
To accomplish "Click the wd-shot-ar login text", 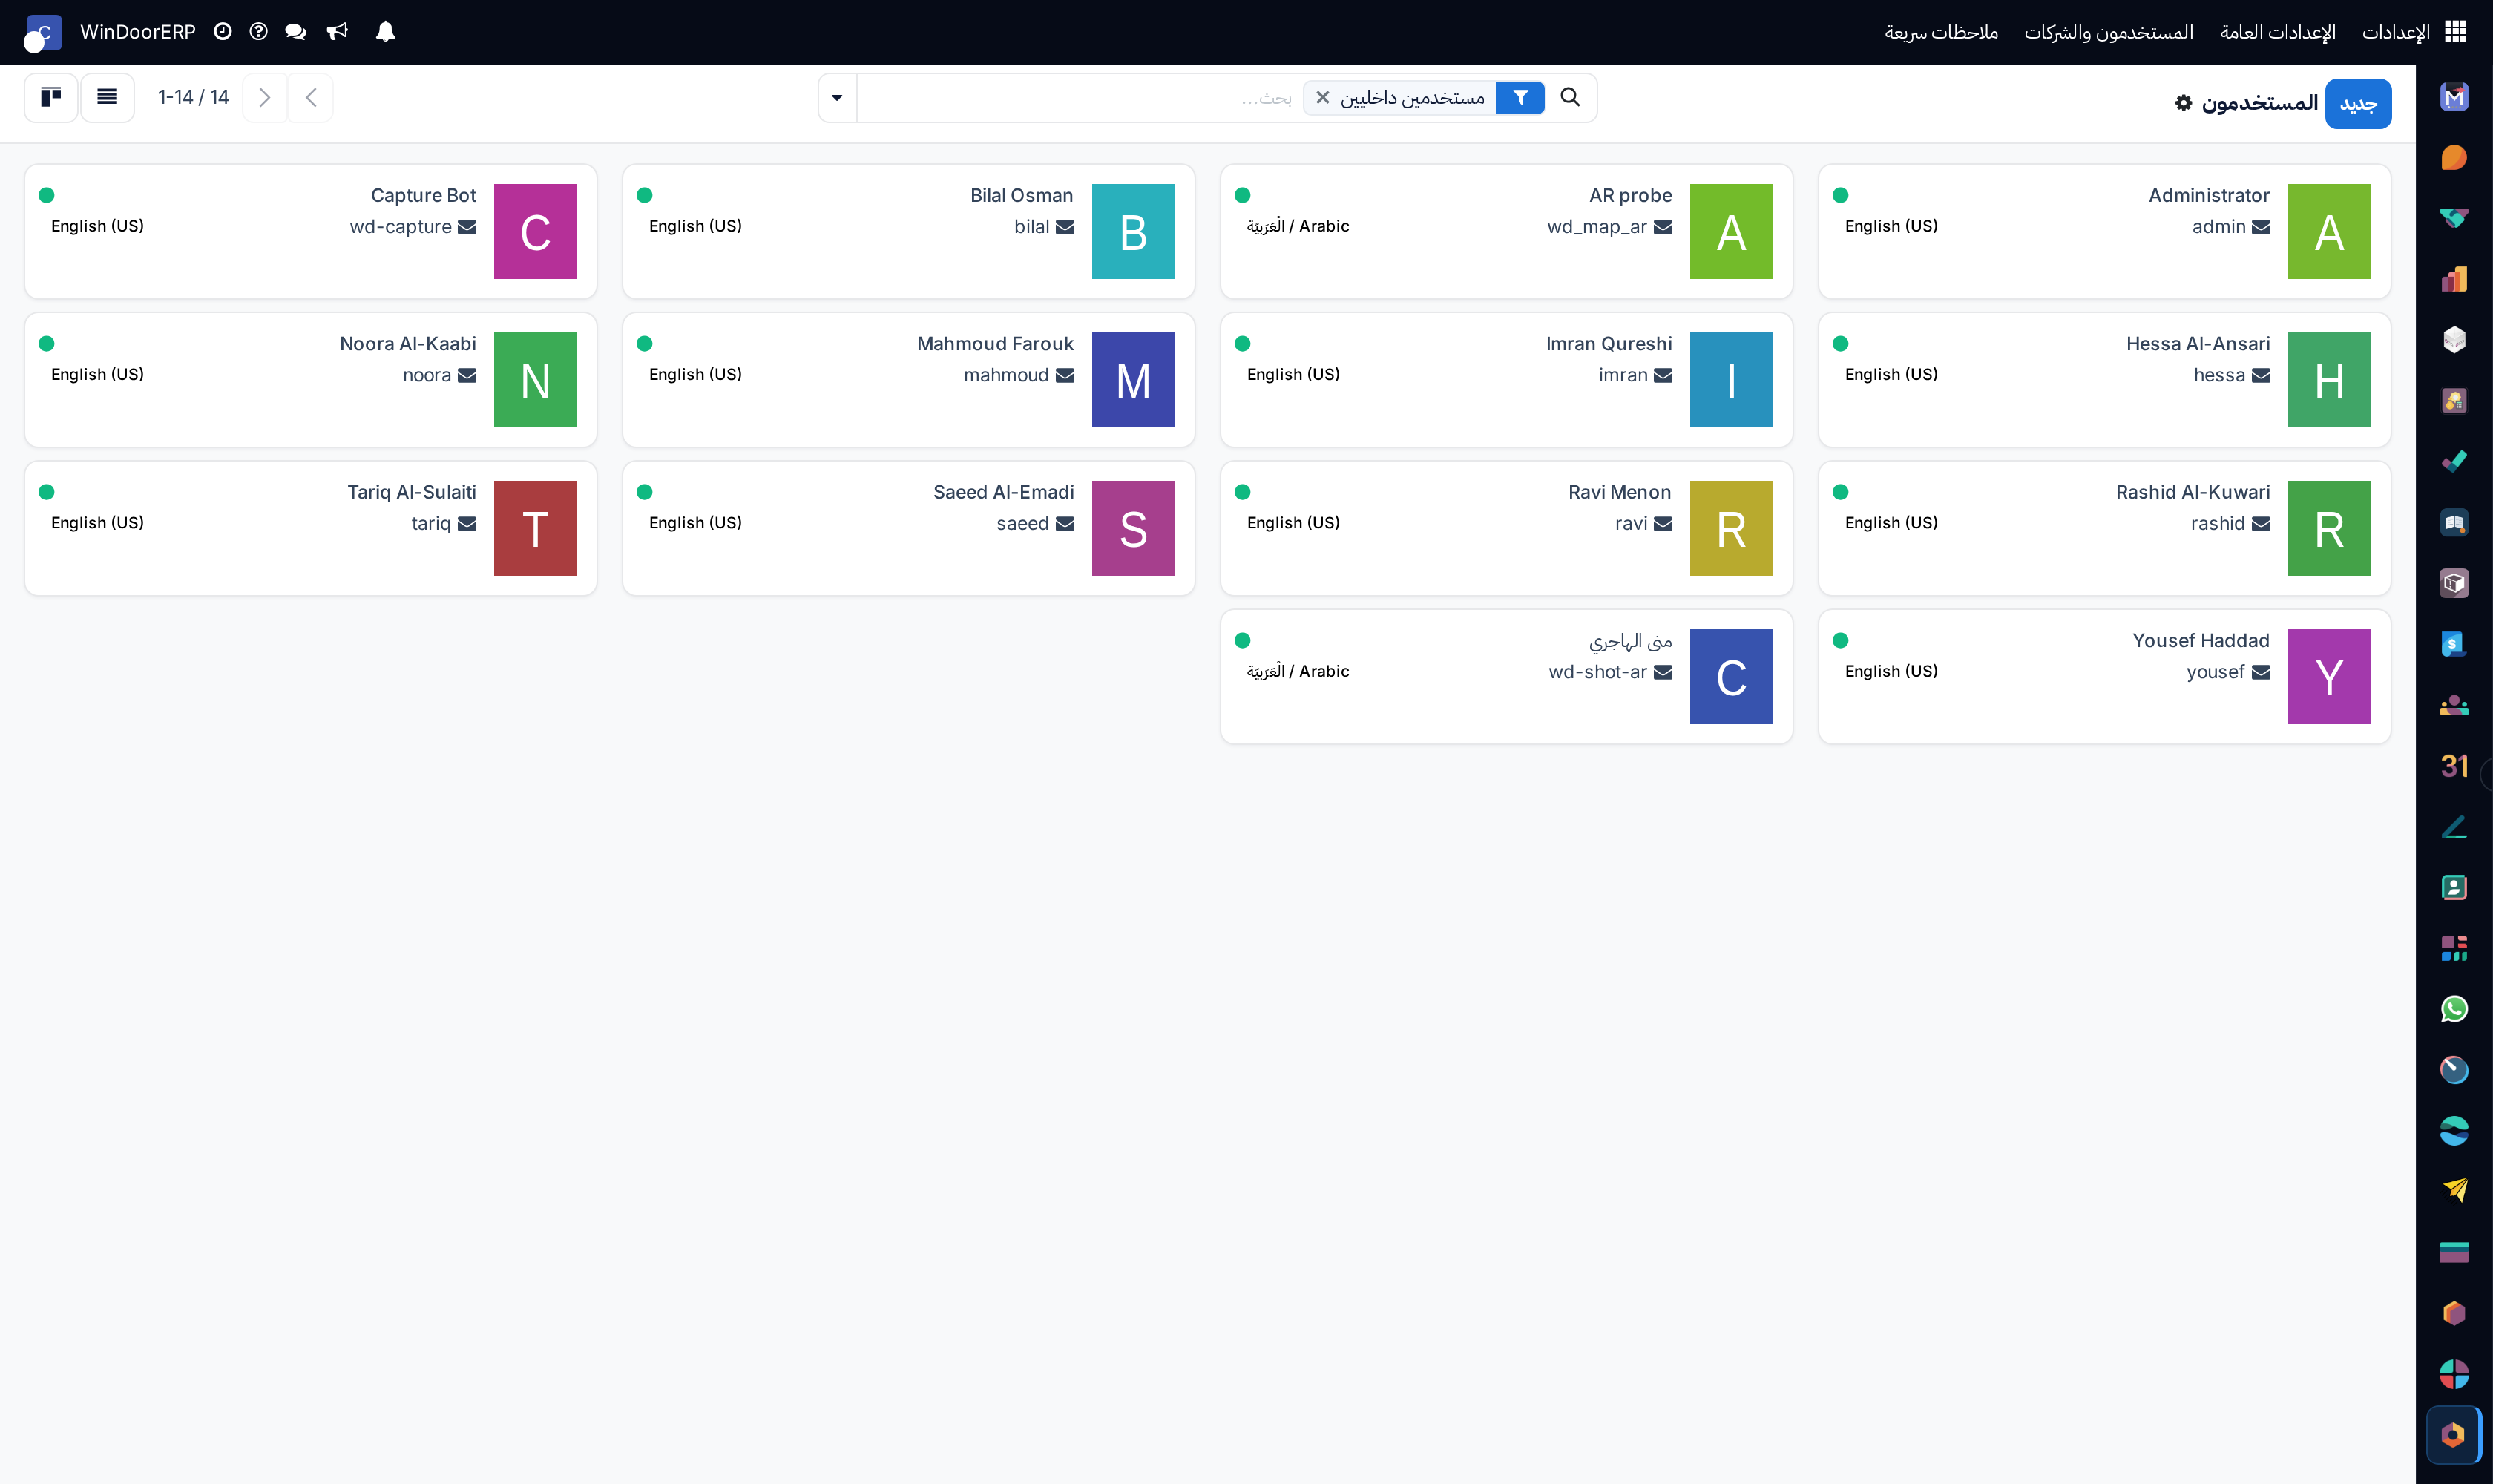I will 1597,672.
